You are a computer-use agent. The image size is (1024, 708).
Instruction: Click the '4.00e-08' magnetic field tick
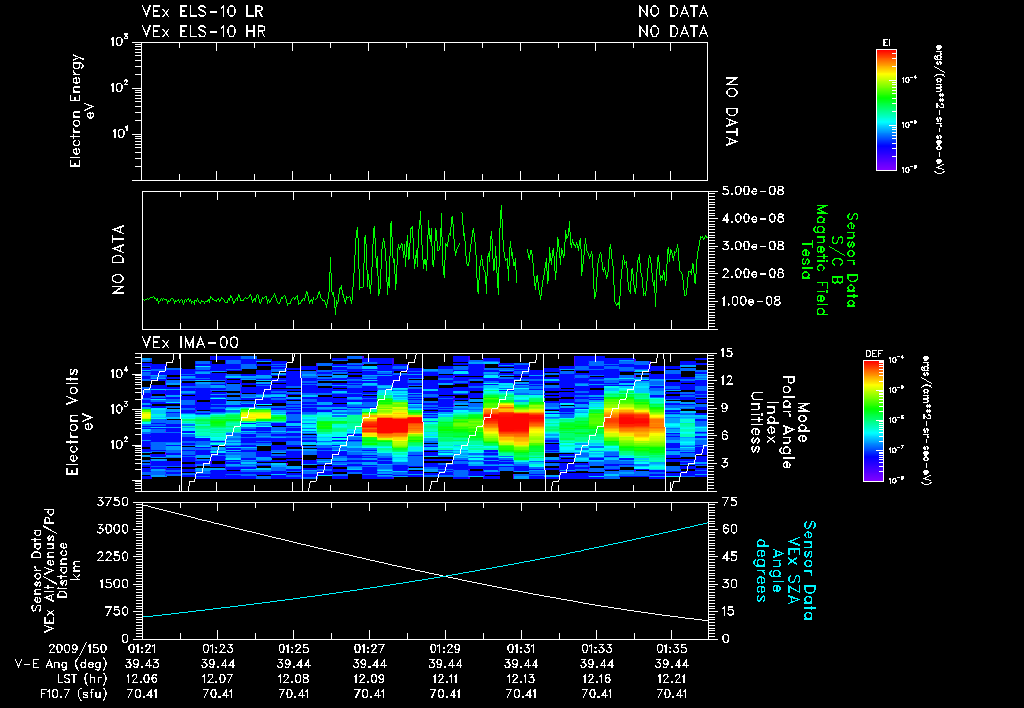click(753, 218)
